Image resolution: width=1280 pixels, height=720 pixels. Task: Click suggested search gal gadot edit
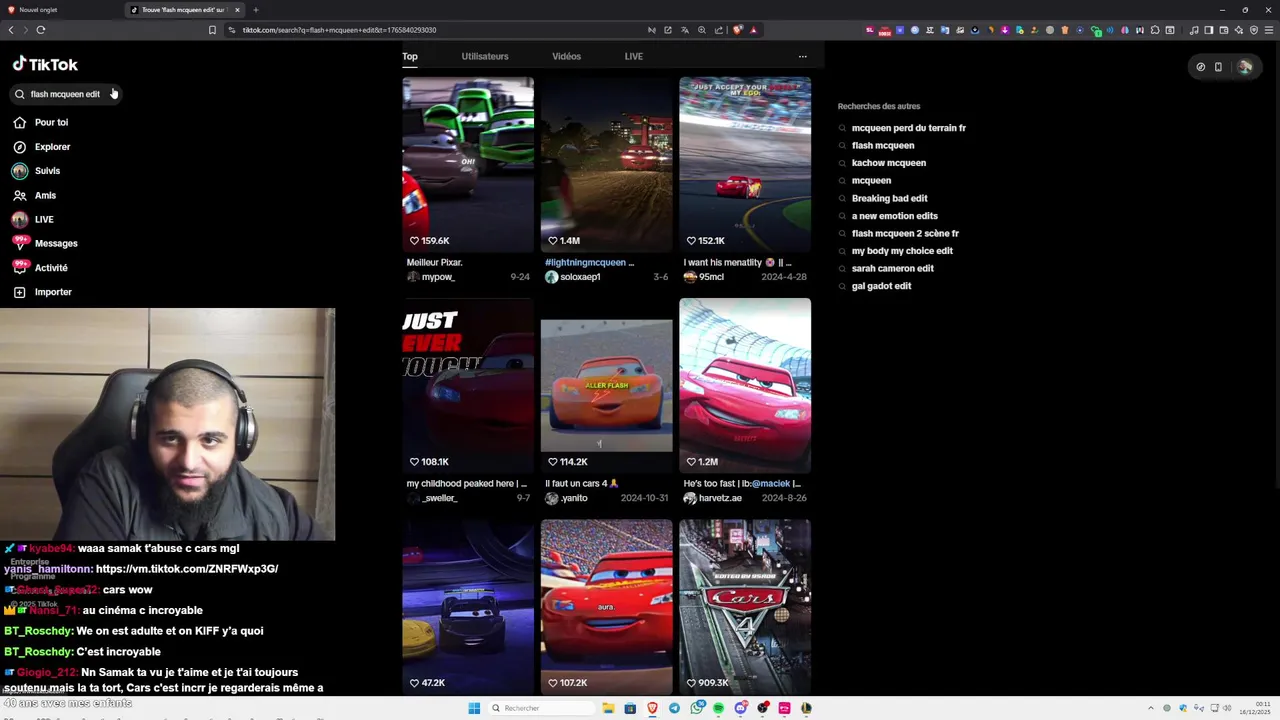point(881,286)
